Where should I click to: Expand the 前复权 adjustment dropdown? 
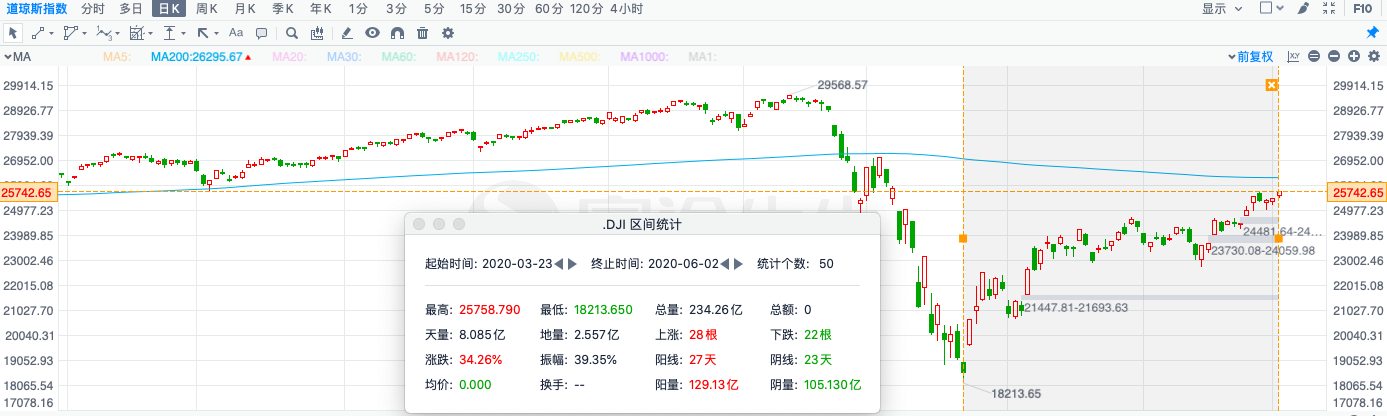point(1250,56)
